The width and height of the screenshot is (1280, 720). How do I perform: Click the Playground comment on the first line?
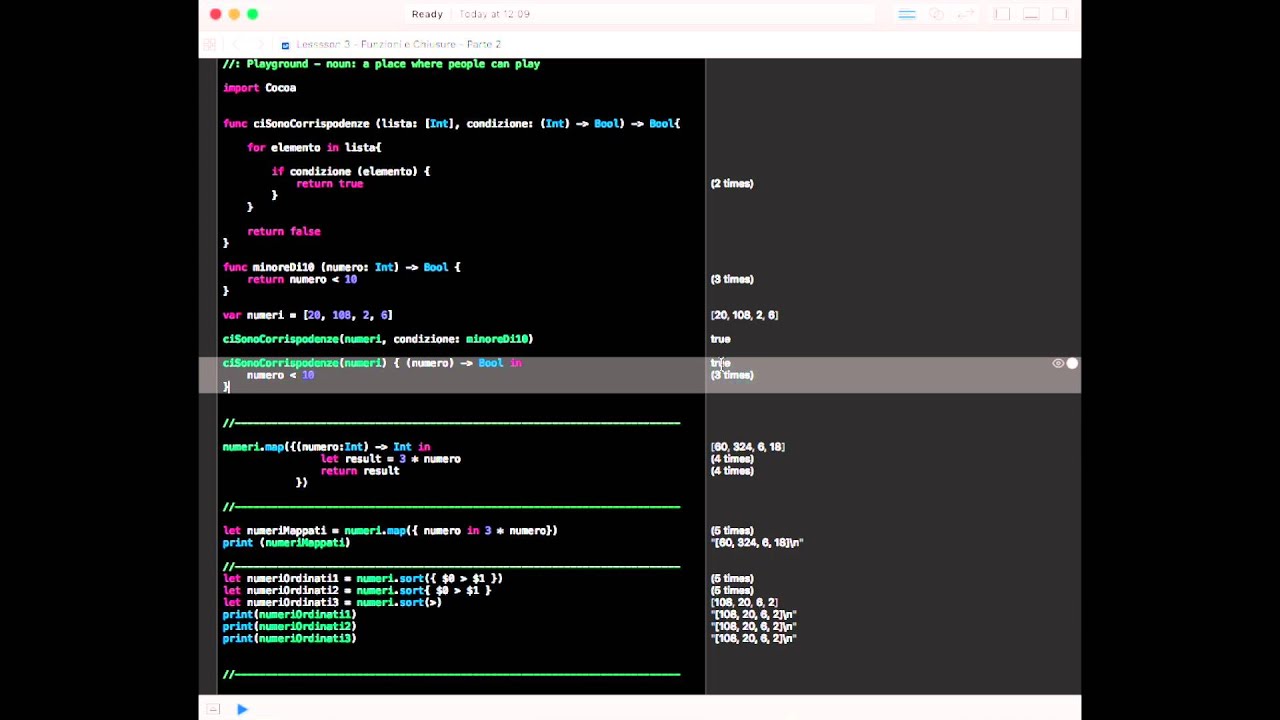click(x=381, y=64)
